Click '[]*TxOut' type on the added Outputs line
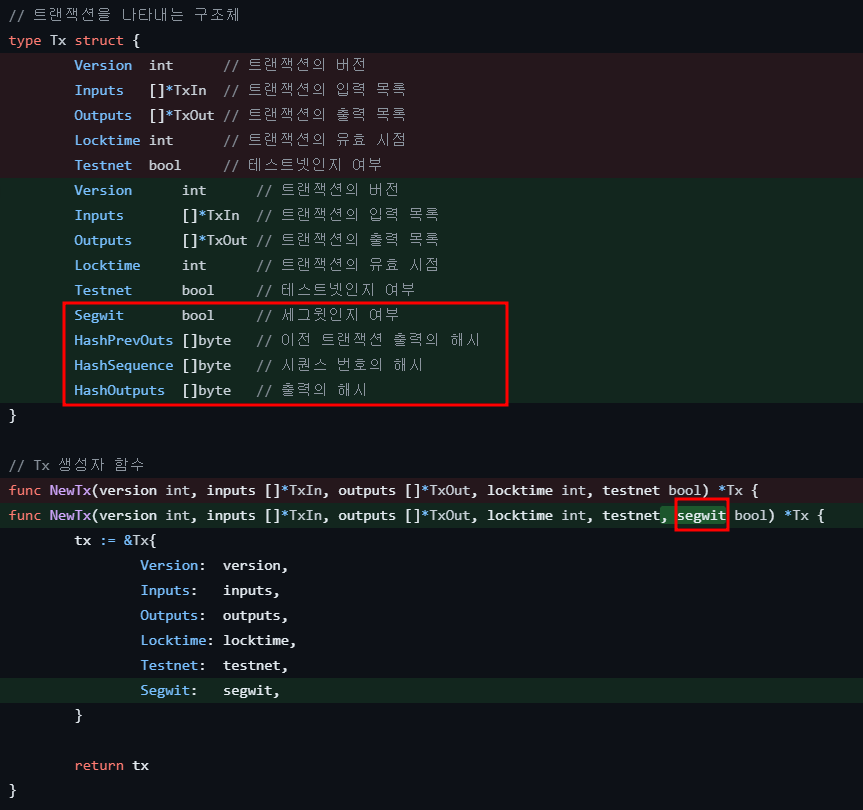863x810 pixels. (215, 240)
